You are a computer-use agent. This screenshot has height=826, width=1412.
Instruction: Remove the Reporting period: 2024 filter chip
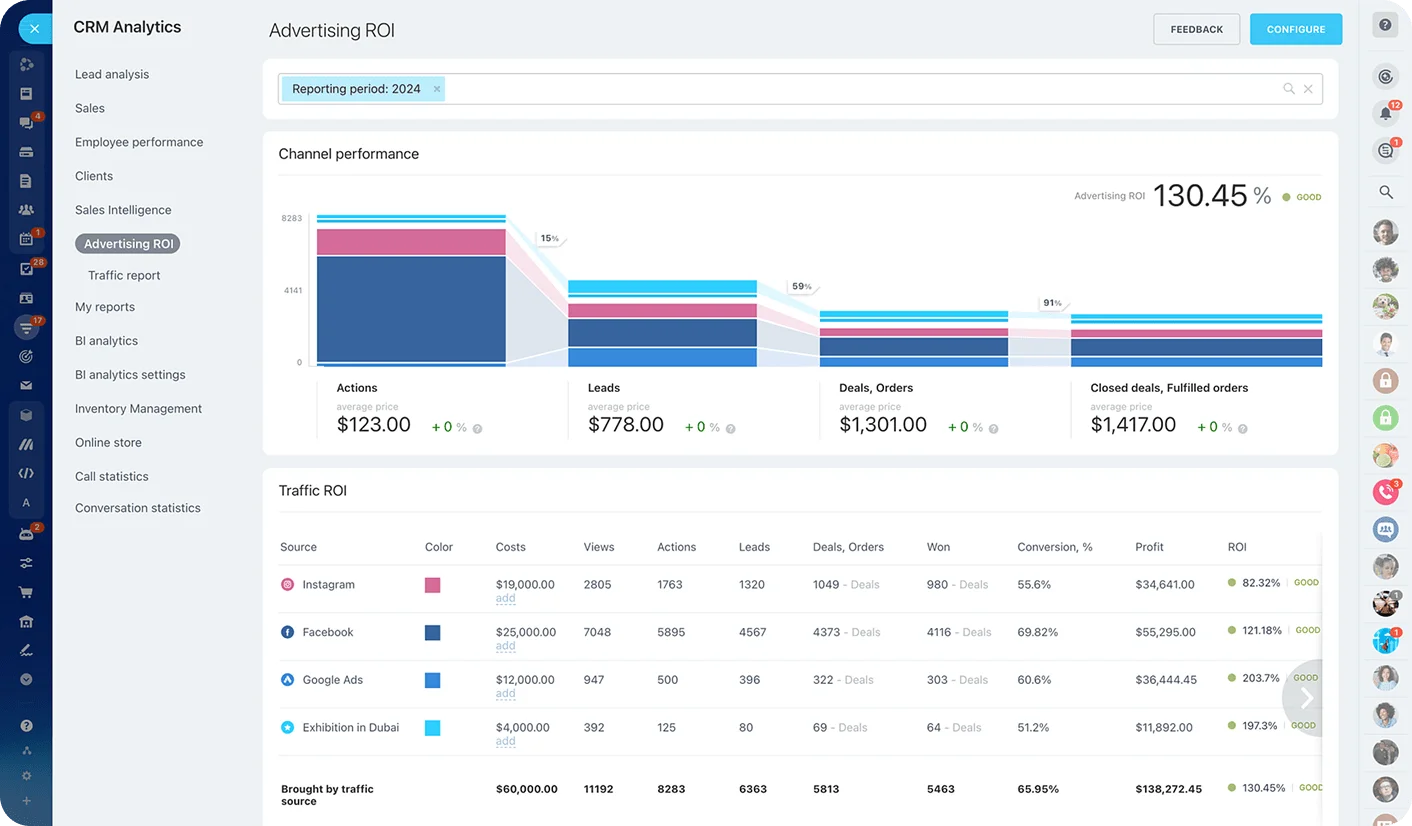[437, 89]
